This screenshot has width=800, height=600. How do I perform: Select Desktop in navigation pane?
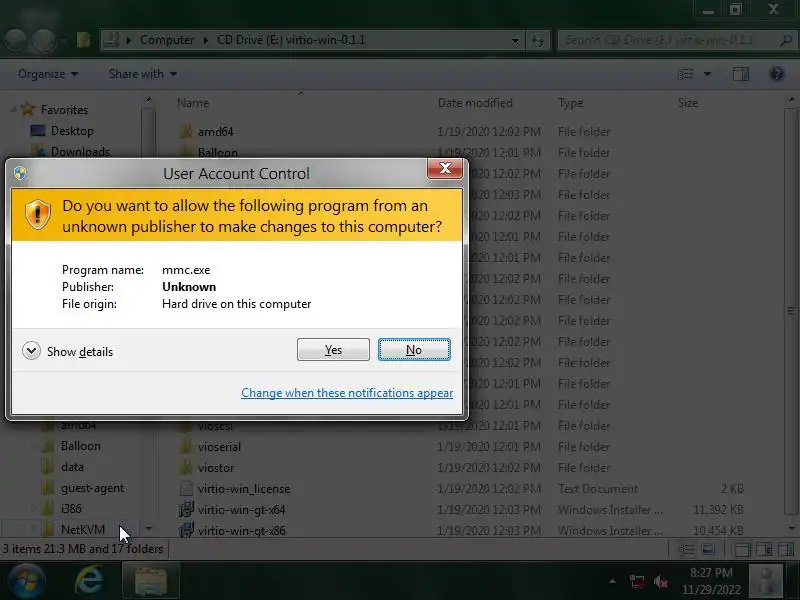(x=72, y=131)
